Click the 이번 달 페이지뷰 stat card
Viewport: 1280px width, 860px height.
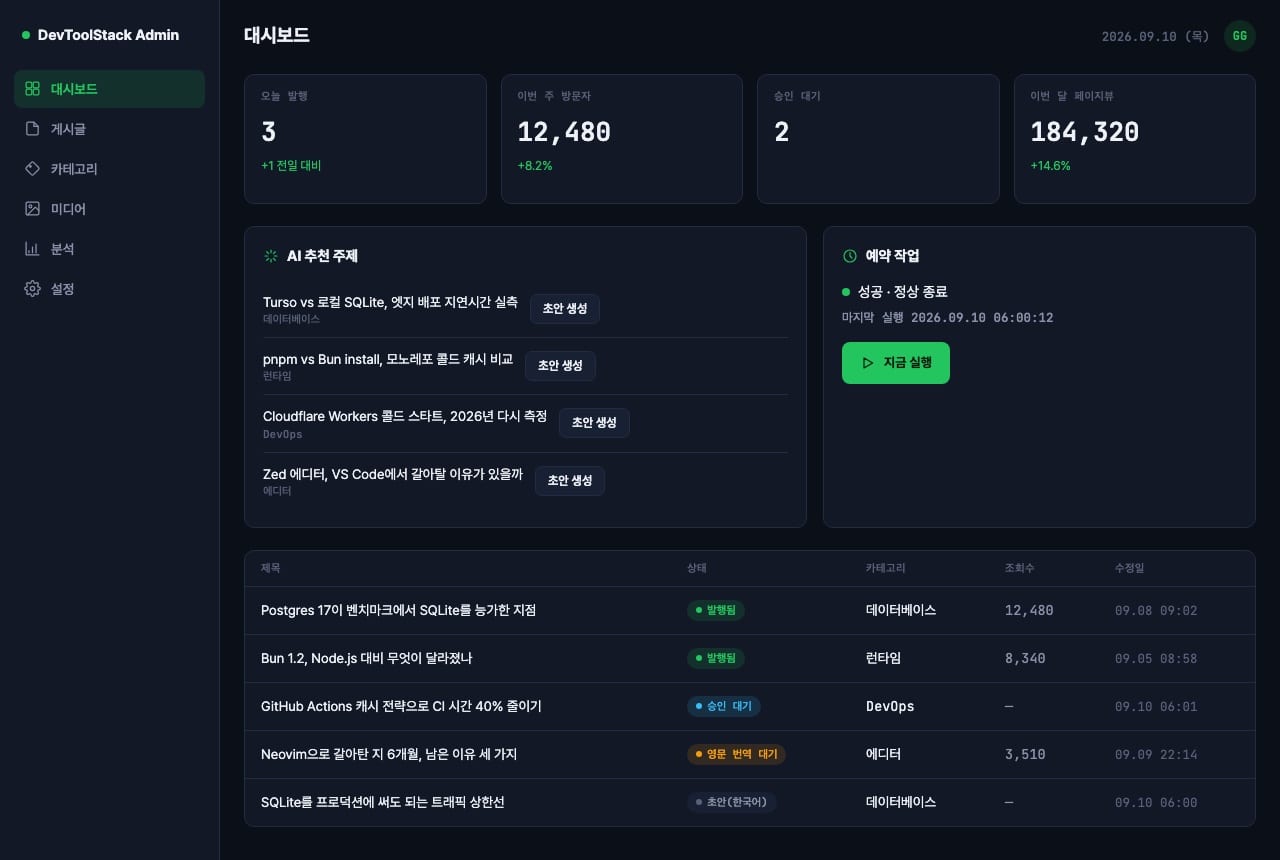point(1135,139)
